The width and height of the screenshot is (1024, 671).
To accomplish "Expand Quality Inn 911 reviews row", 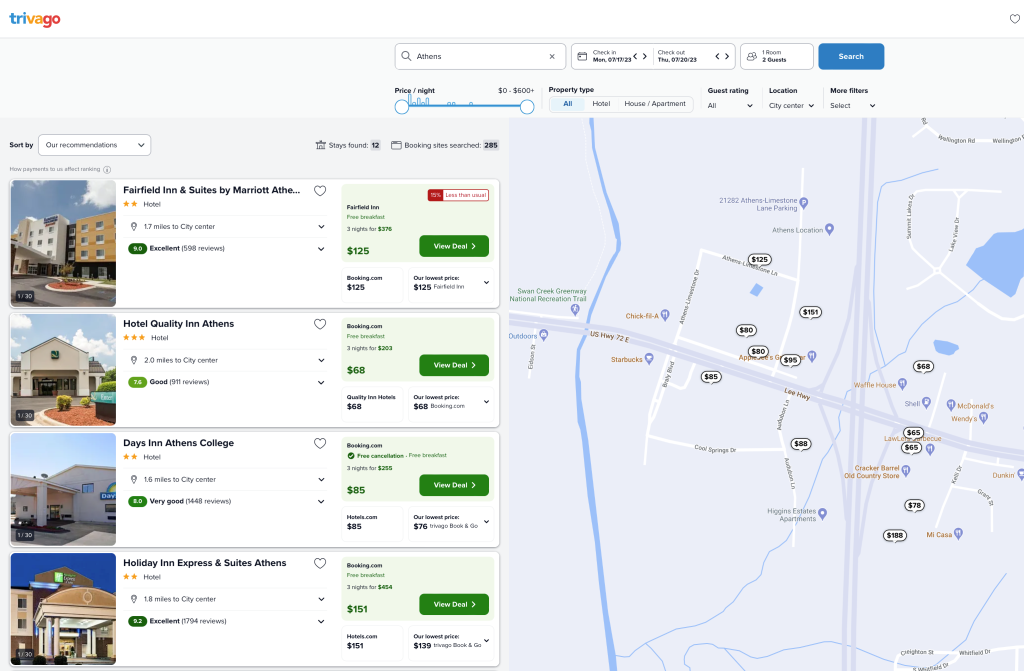I will 226,382.
